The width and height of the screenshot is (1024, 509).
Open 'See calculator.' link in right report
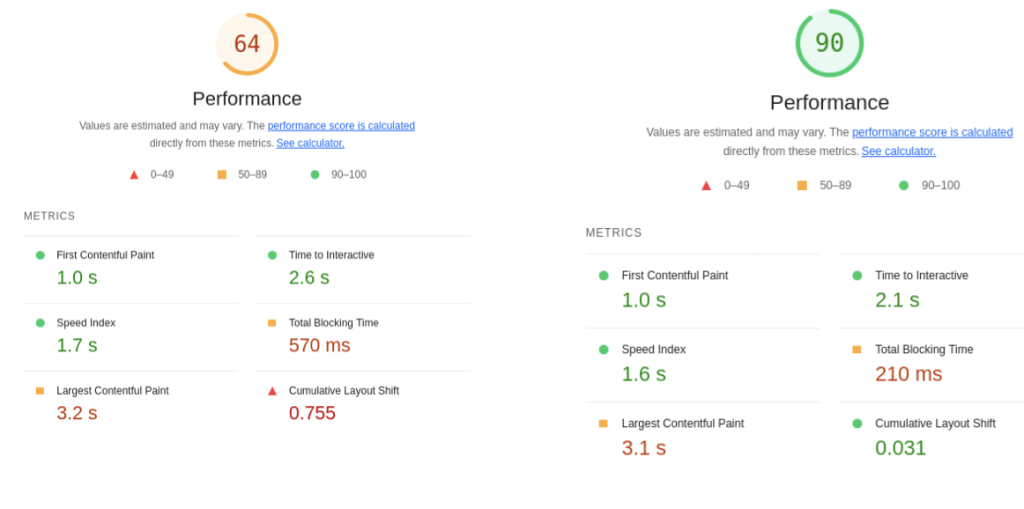pyautogui.click(x=898, y=151)
